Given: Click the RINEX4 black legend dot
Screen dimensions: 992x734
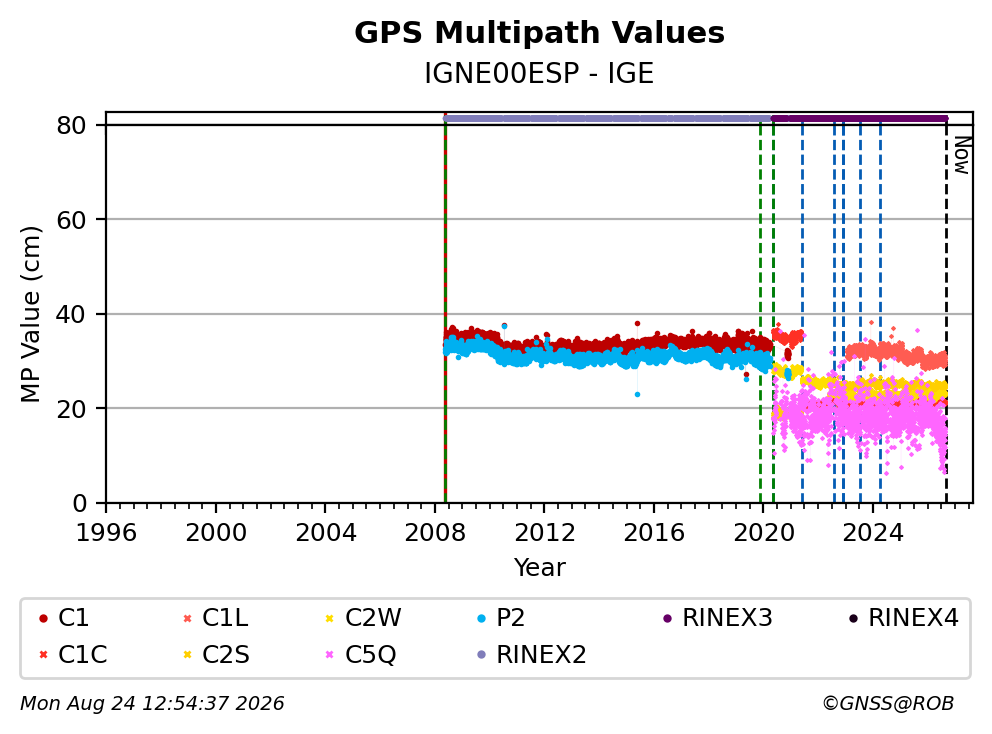Looking at the screenshot, I should coord(853,618).
